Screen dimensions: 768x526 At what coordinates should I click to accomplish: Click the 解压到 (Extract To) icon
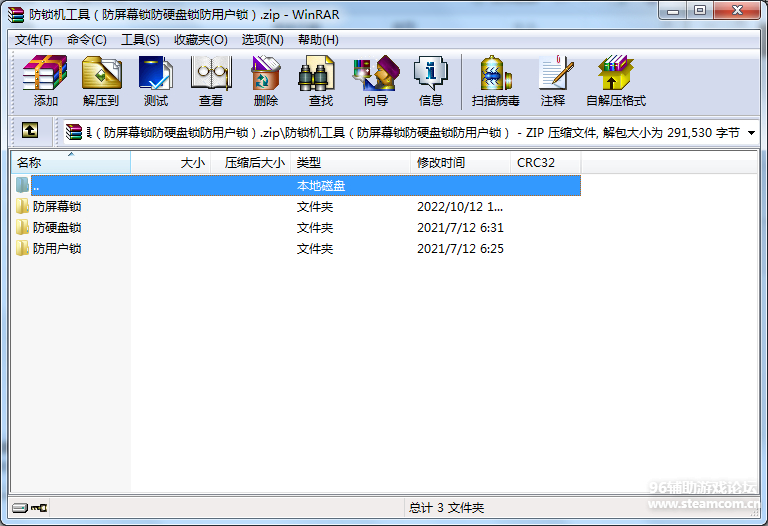click(100, 81)
